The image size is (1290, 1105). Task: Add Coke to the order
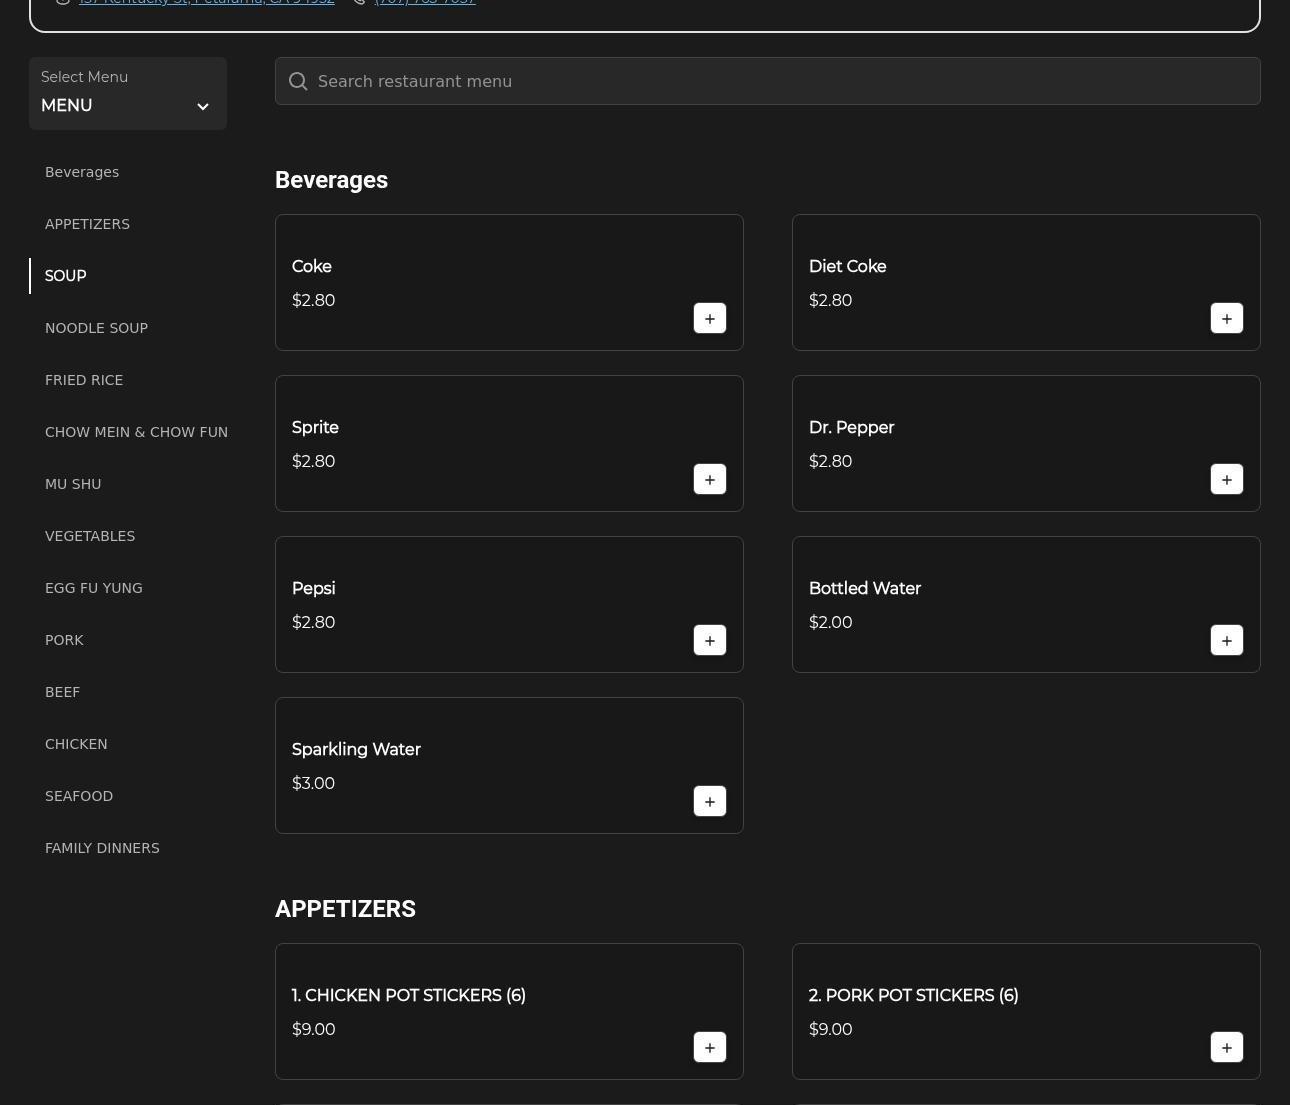click(x=709, y=318)
